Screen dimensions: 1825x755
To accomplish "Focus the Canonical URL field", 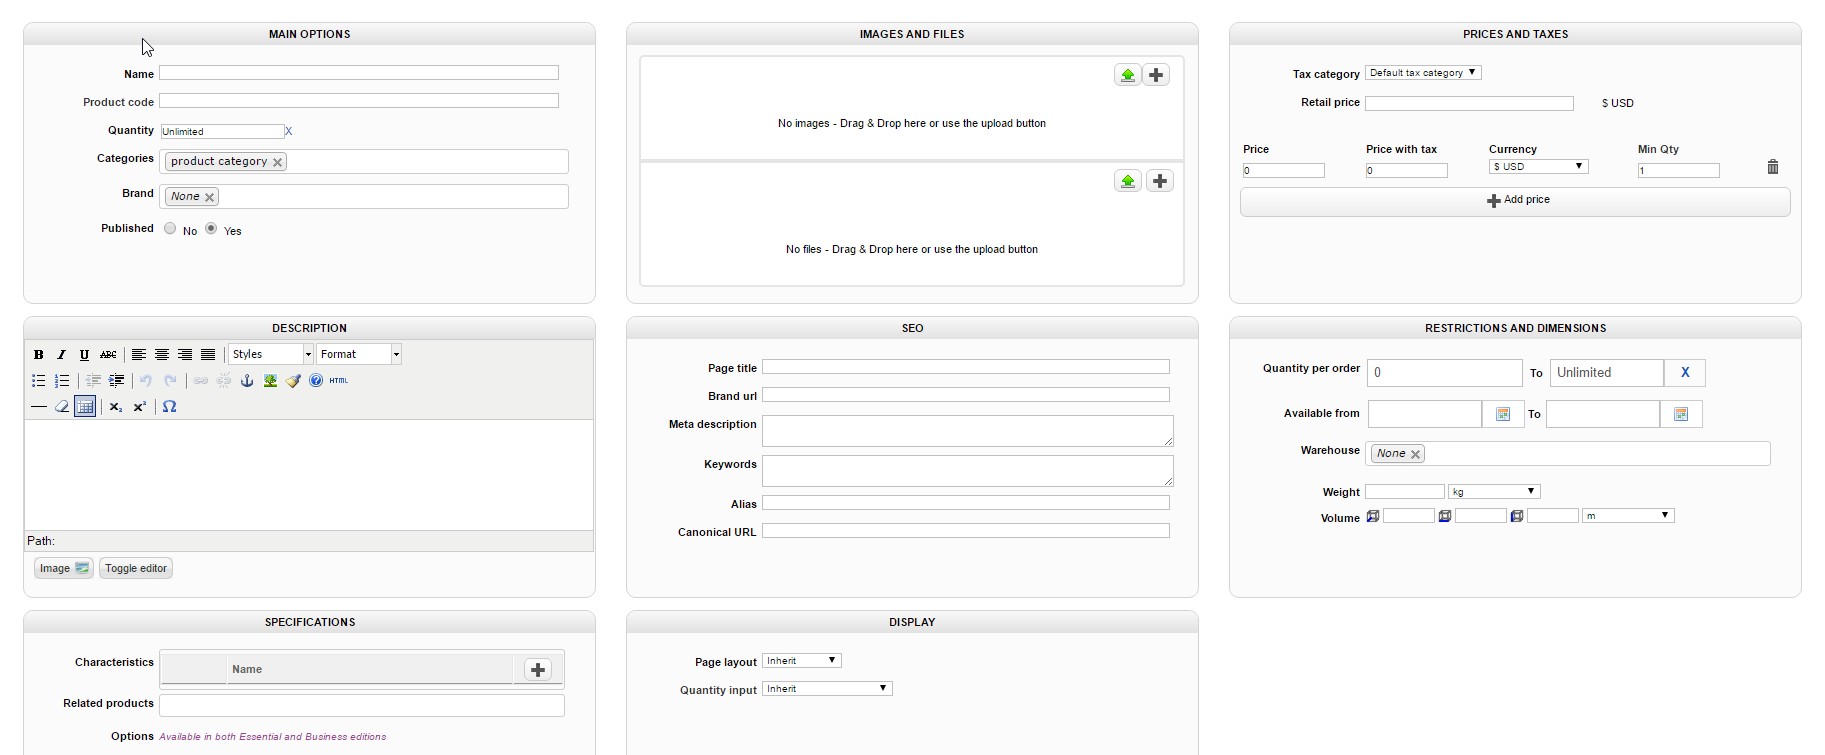I will 966,531.
